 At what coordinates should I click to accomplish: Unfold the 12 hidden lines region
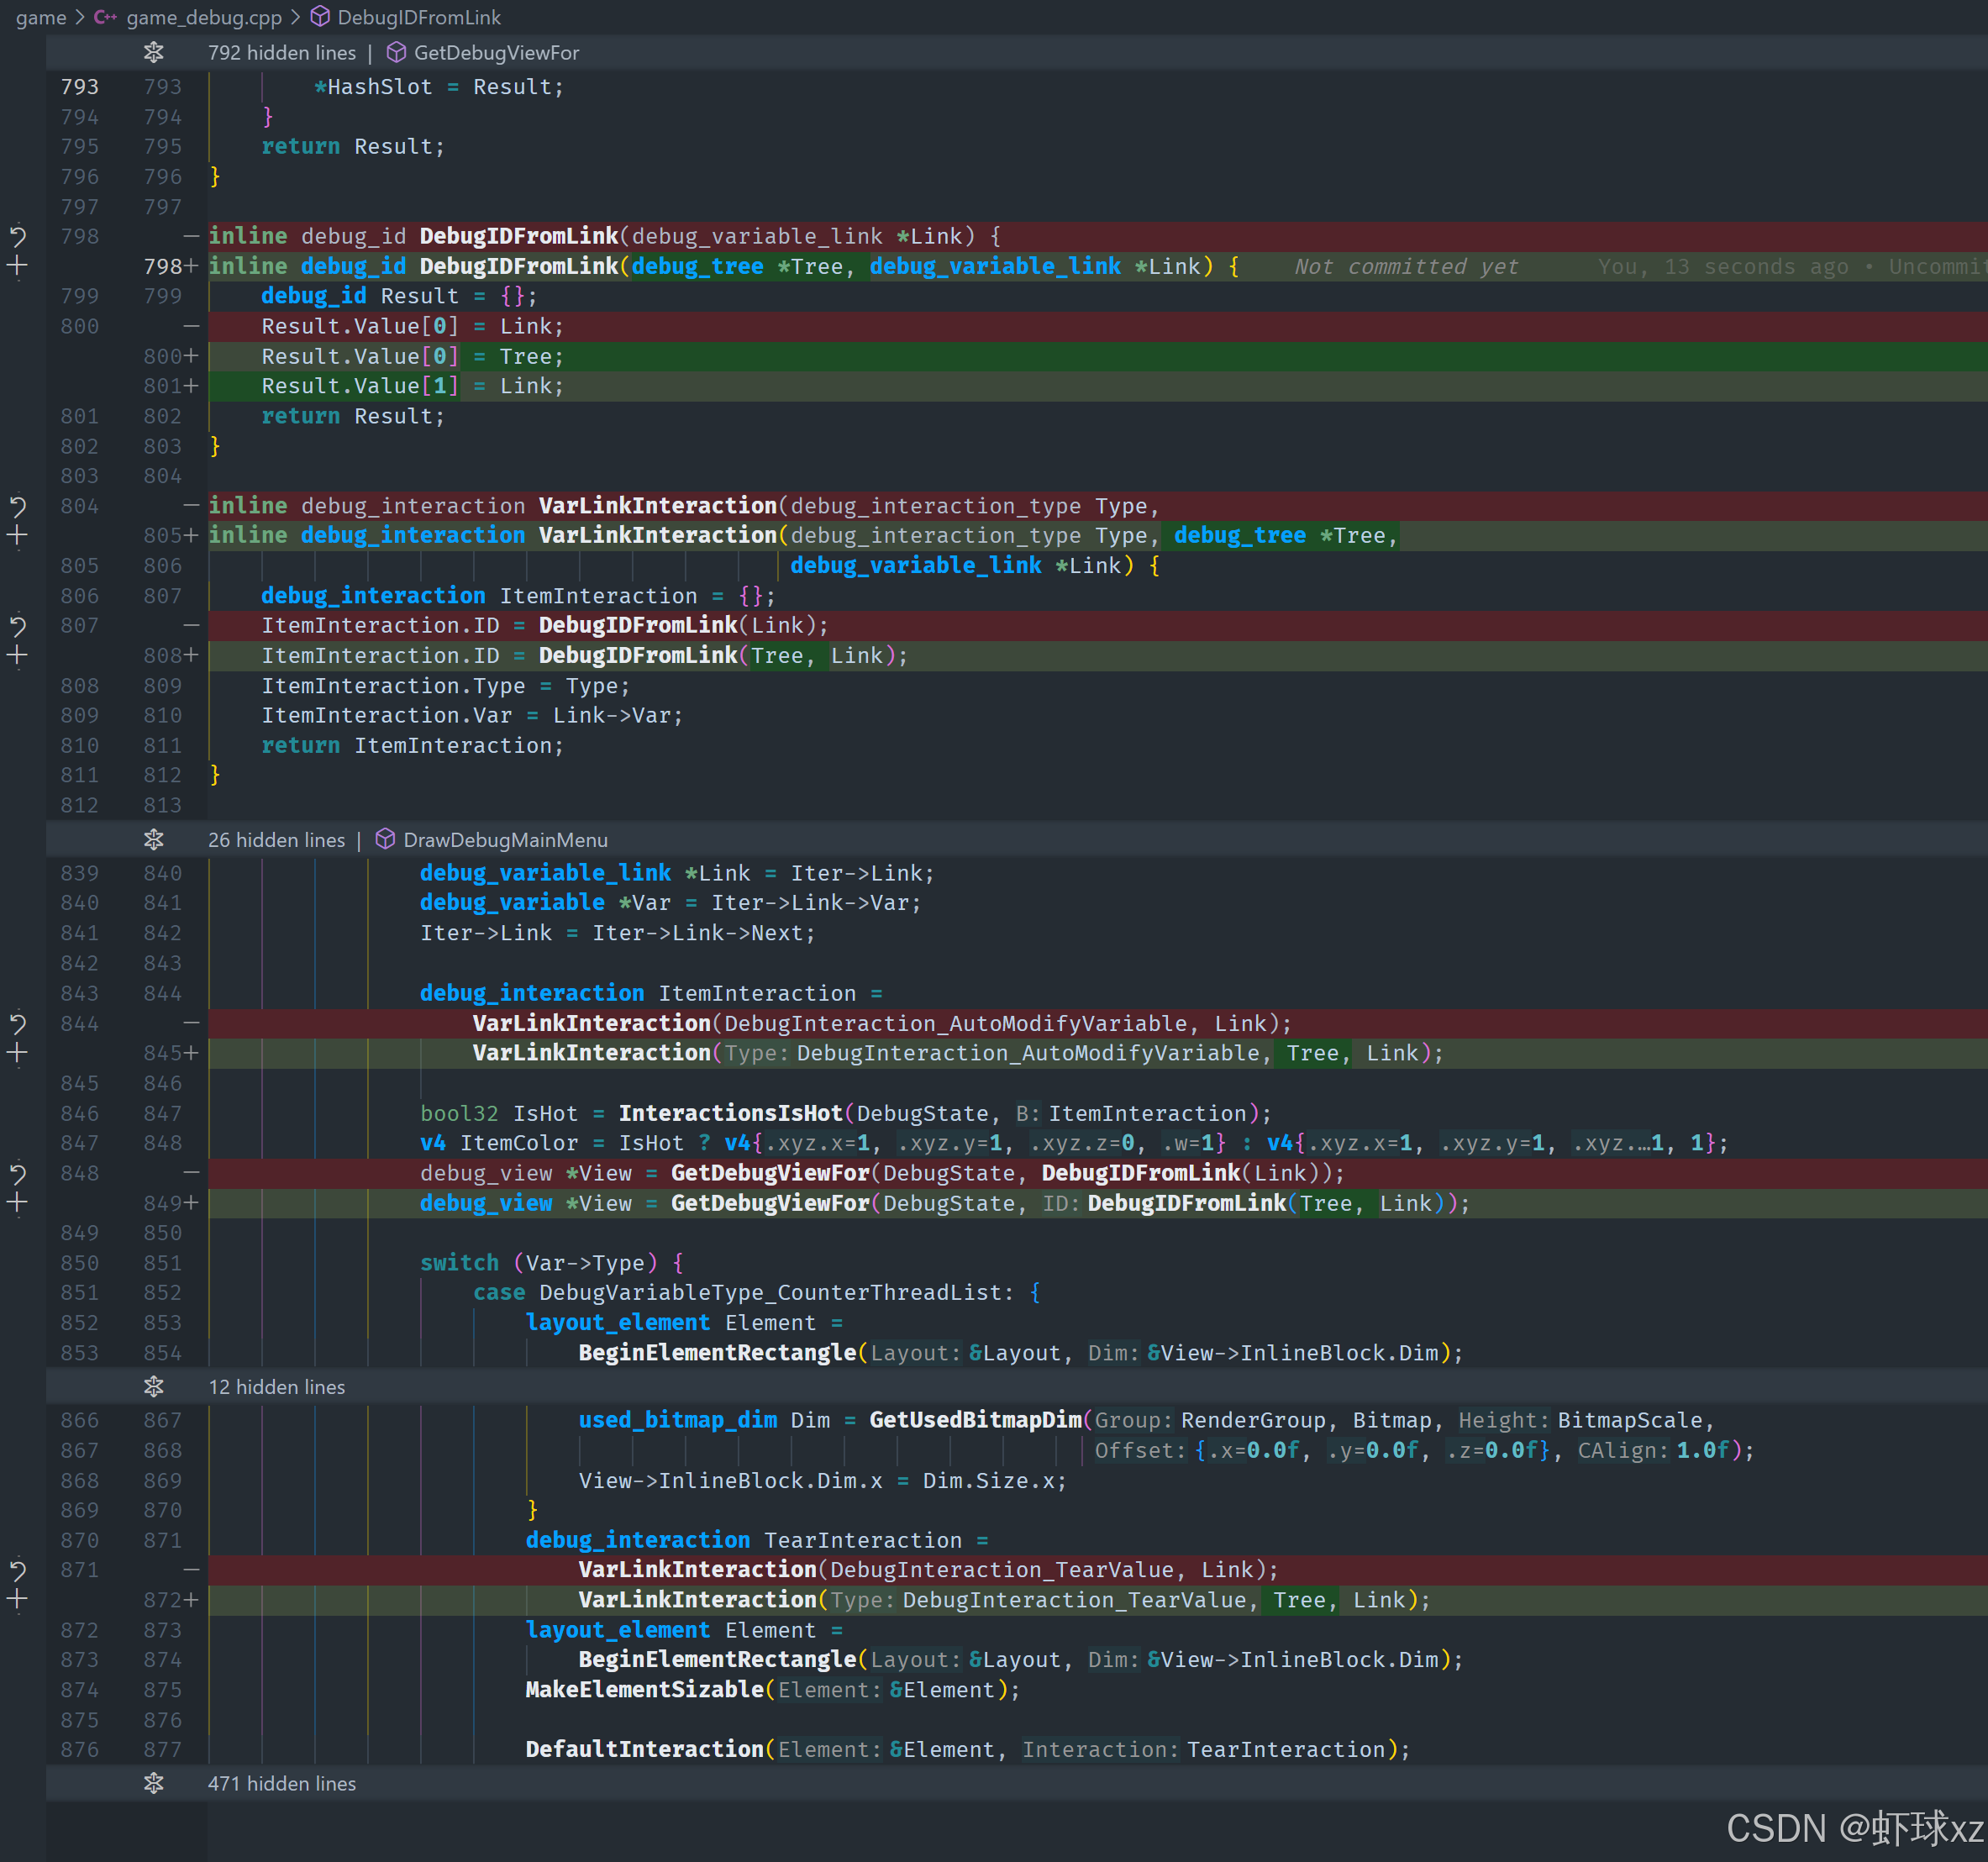tap(153, 1387)
